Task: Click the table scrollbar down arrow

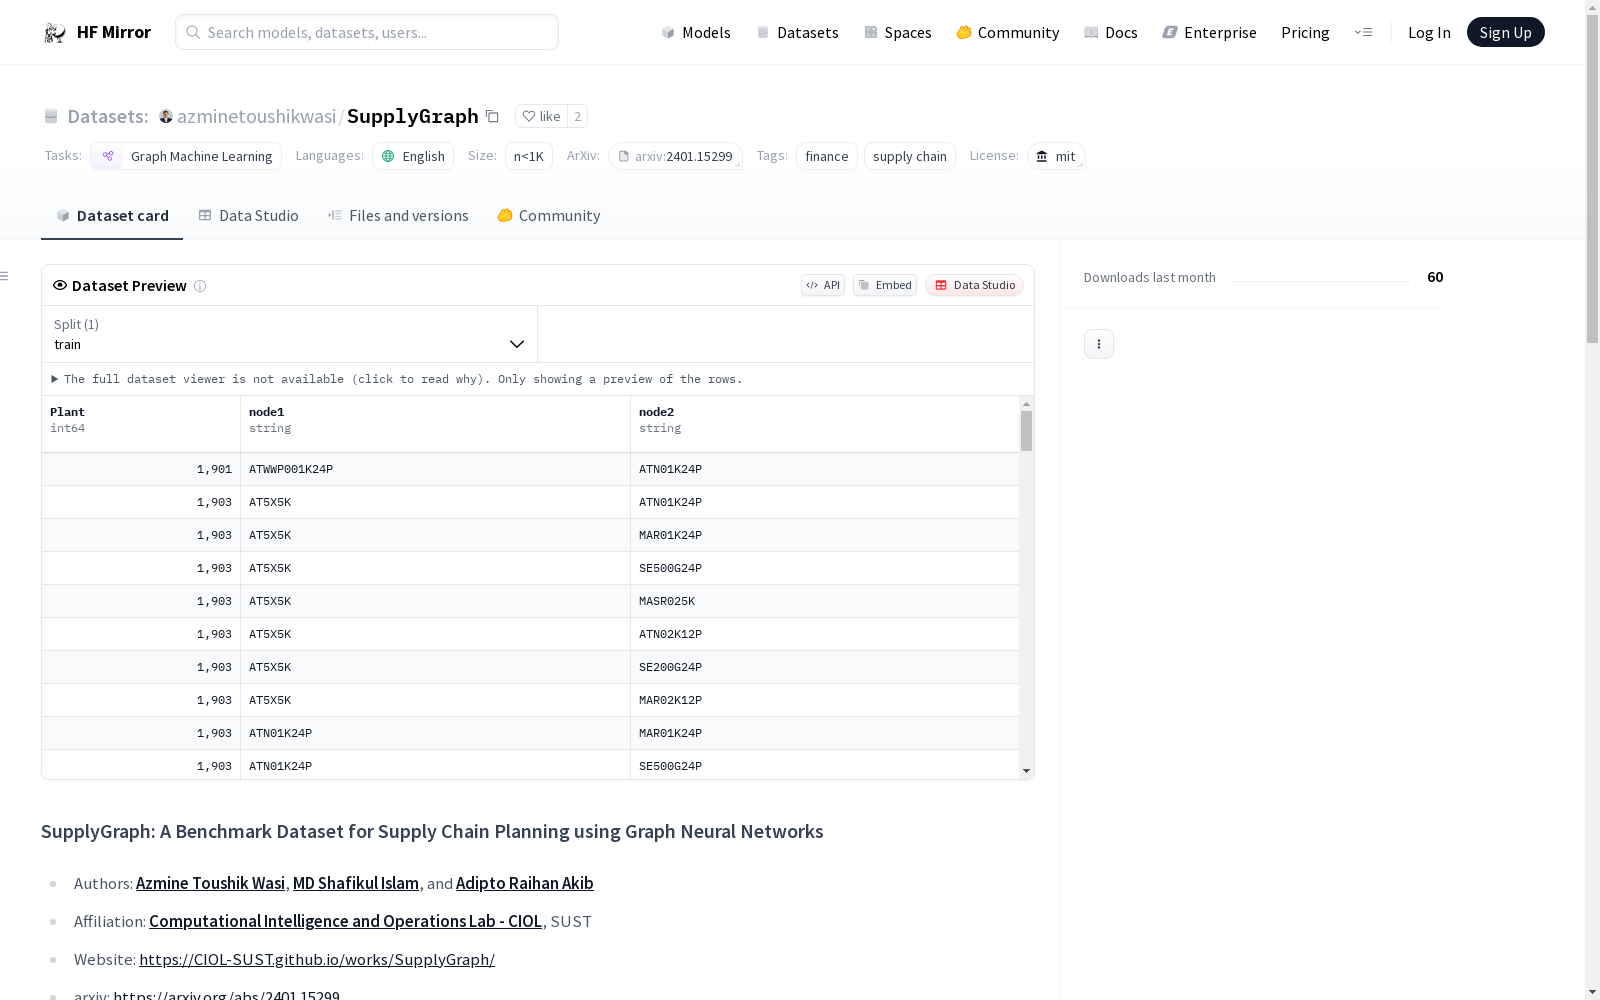Action: 1026,771
